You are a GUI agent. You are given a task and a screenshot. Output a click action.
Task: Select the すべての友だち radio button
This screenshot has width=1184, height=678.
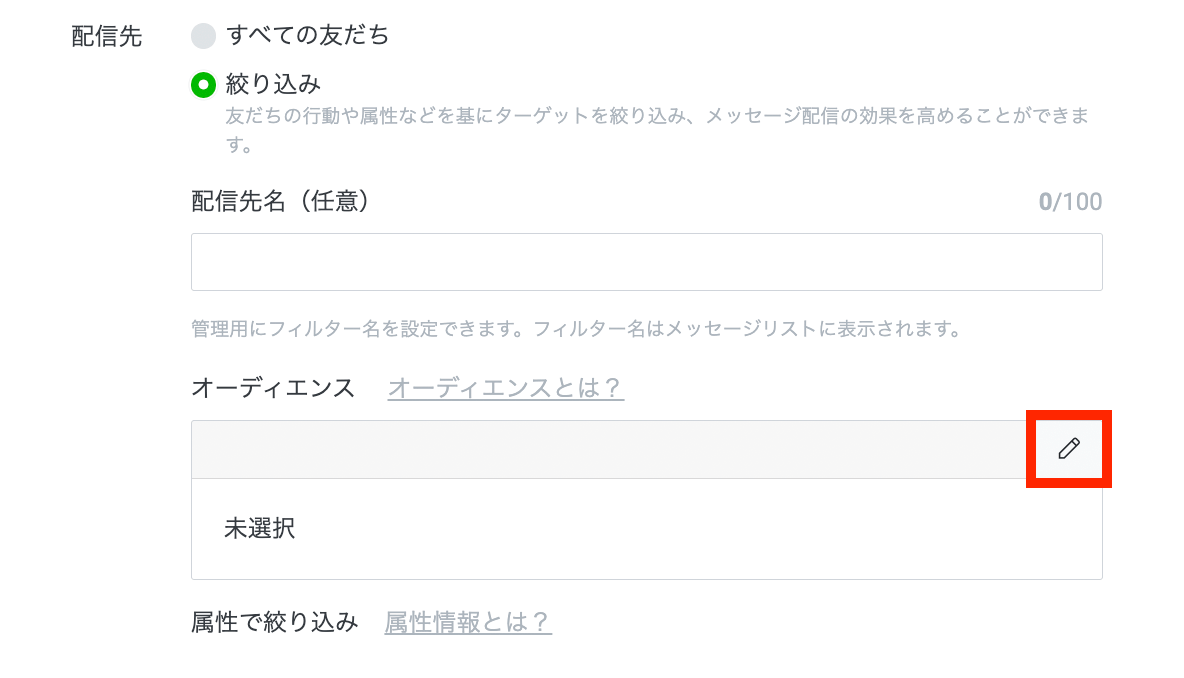204,37
